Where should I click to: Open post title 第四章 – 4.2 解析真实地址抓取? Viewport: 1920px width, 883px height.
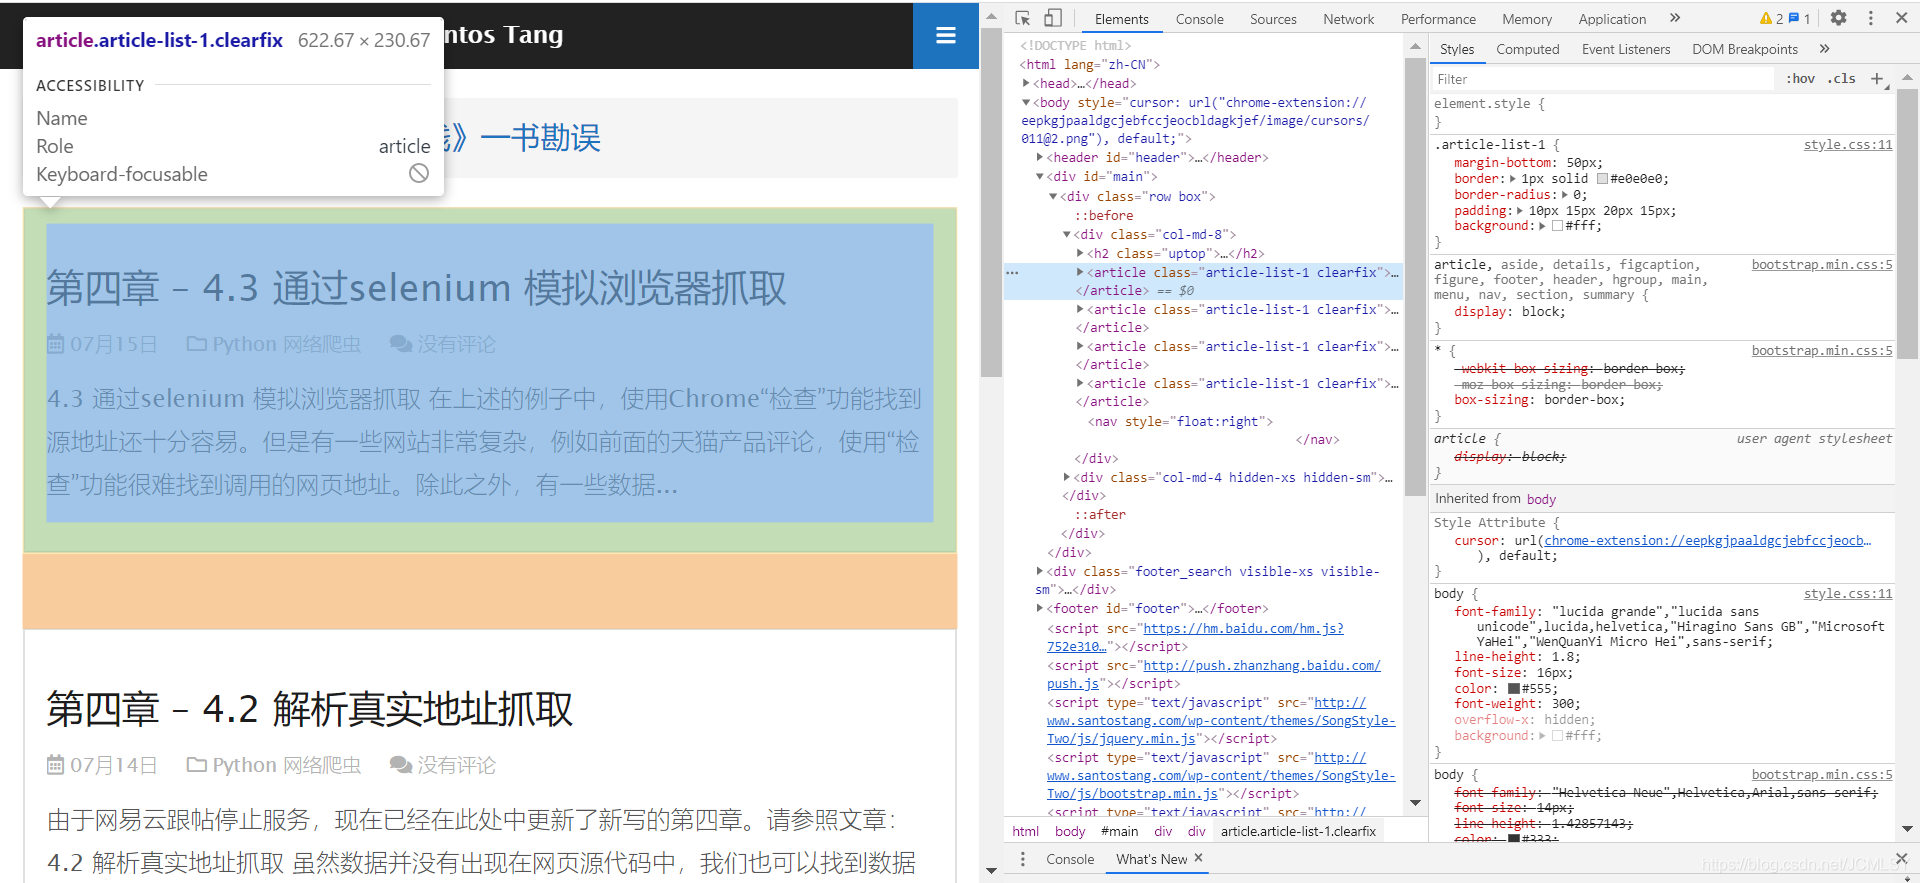[309, 709]
